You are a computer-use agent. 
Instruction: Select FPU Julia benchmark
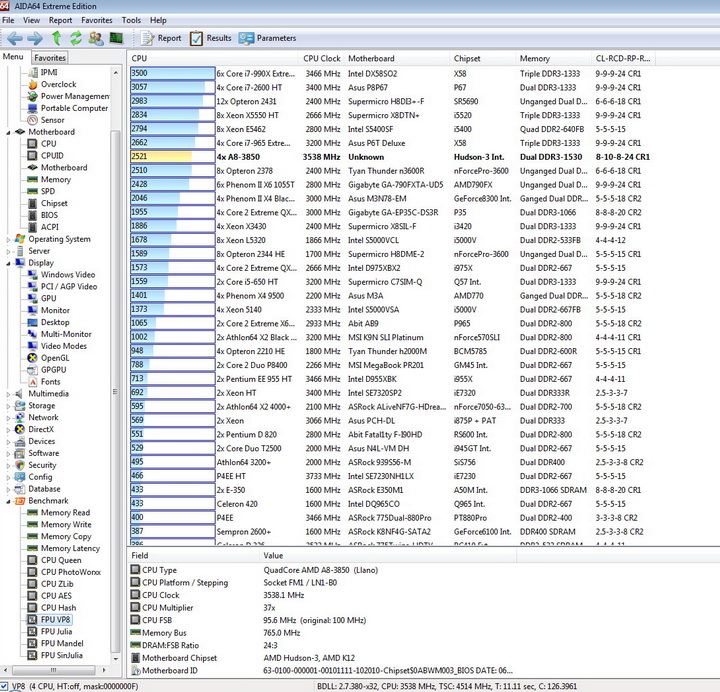[56, 631]
